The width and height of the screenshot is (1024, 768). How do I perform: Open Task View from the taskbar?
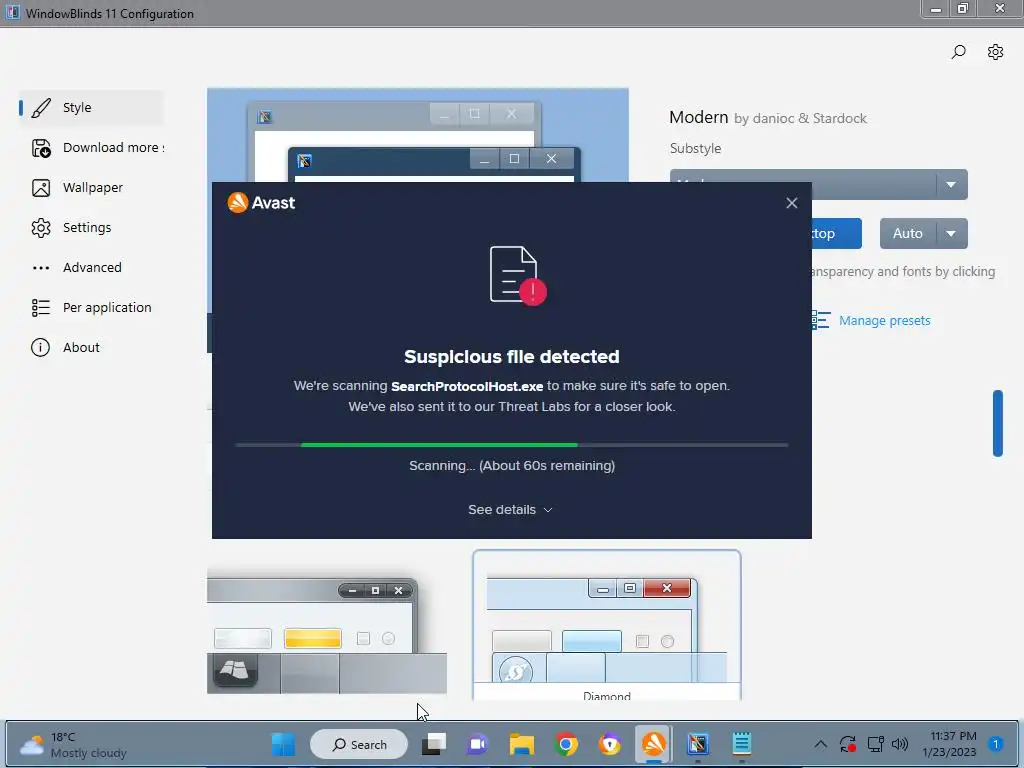coord(434,744)
